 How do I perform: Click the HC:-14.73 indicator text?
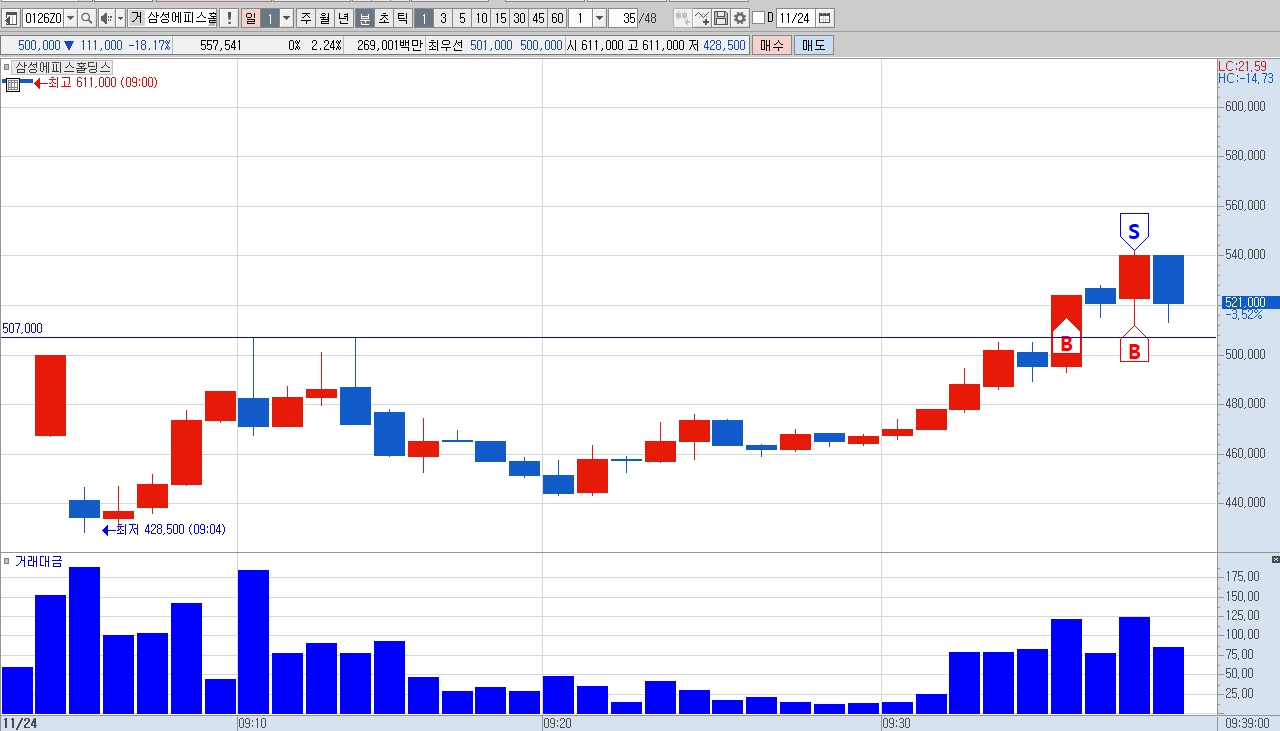pos(1246,78)
